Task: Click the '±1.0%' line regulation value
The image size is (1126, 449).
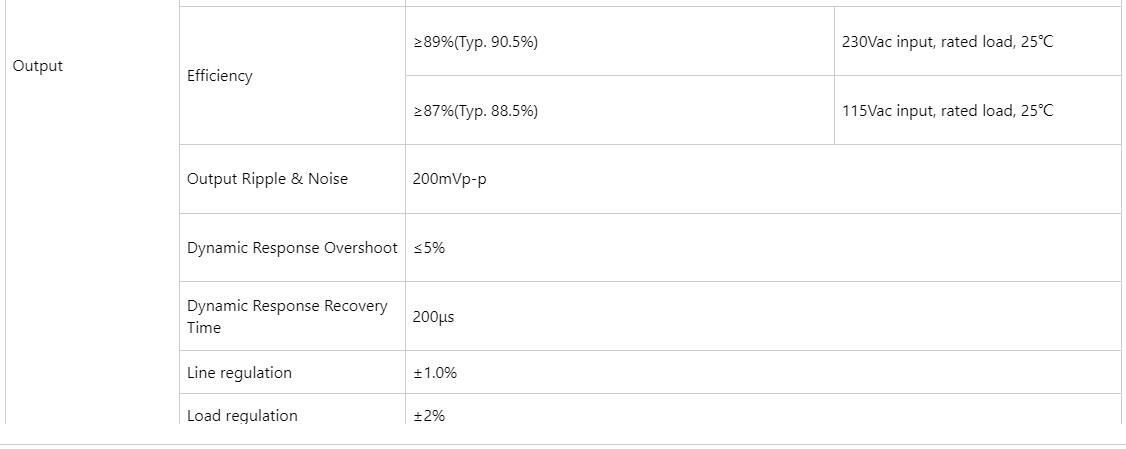Action: pos(435,373)
